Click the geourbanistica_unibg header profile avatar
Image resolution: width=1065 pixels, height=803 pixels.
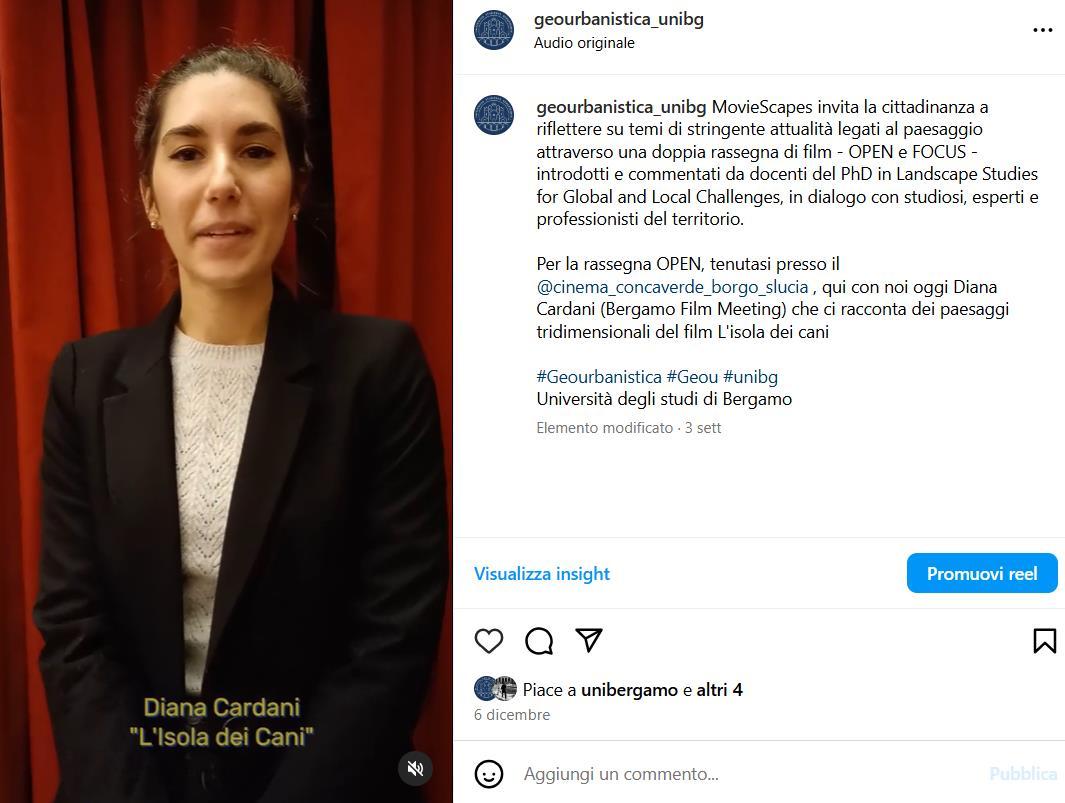tap(494, 30)
